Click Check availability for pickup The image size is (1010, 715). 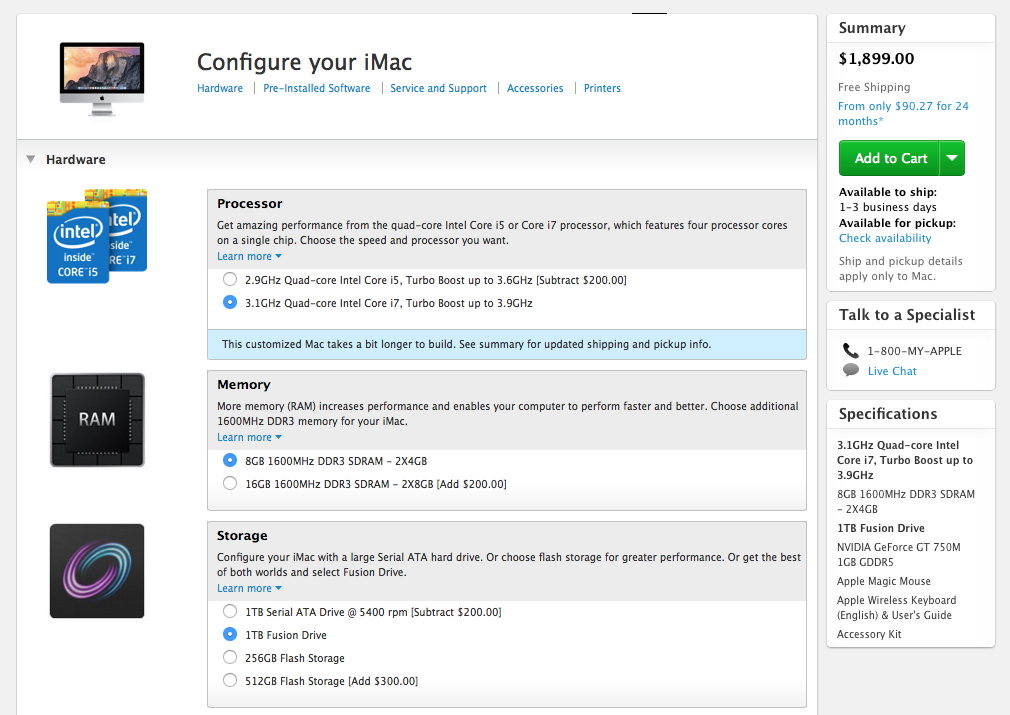click(x=885, y=238)
